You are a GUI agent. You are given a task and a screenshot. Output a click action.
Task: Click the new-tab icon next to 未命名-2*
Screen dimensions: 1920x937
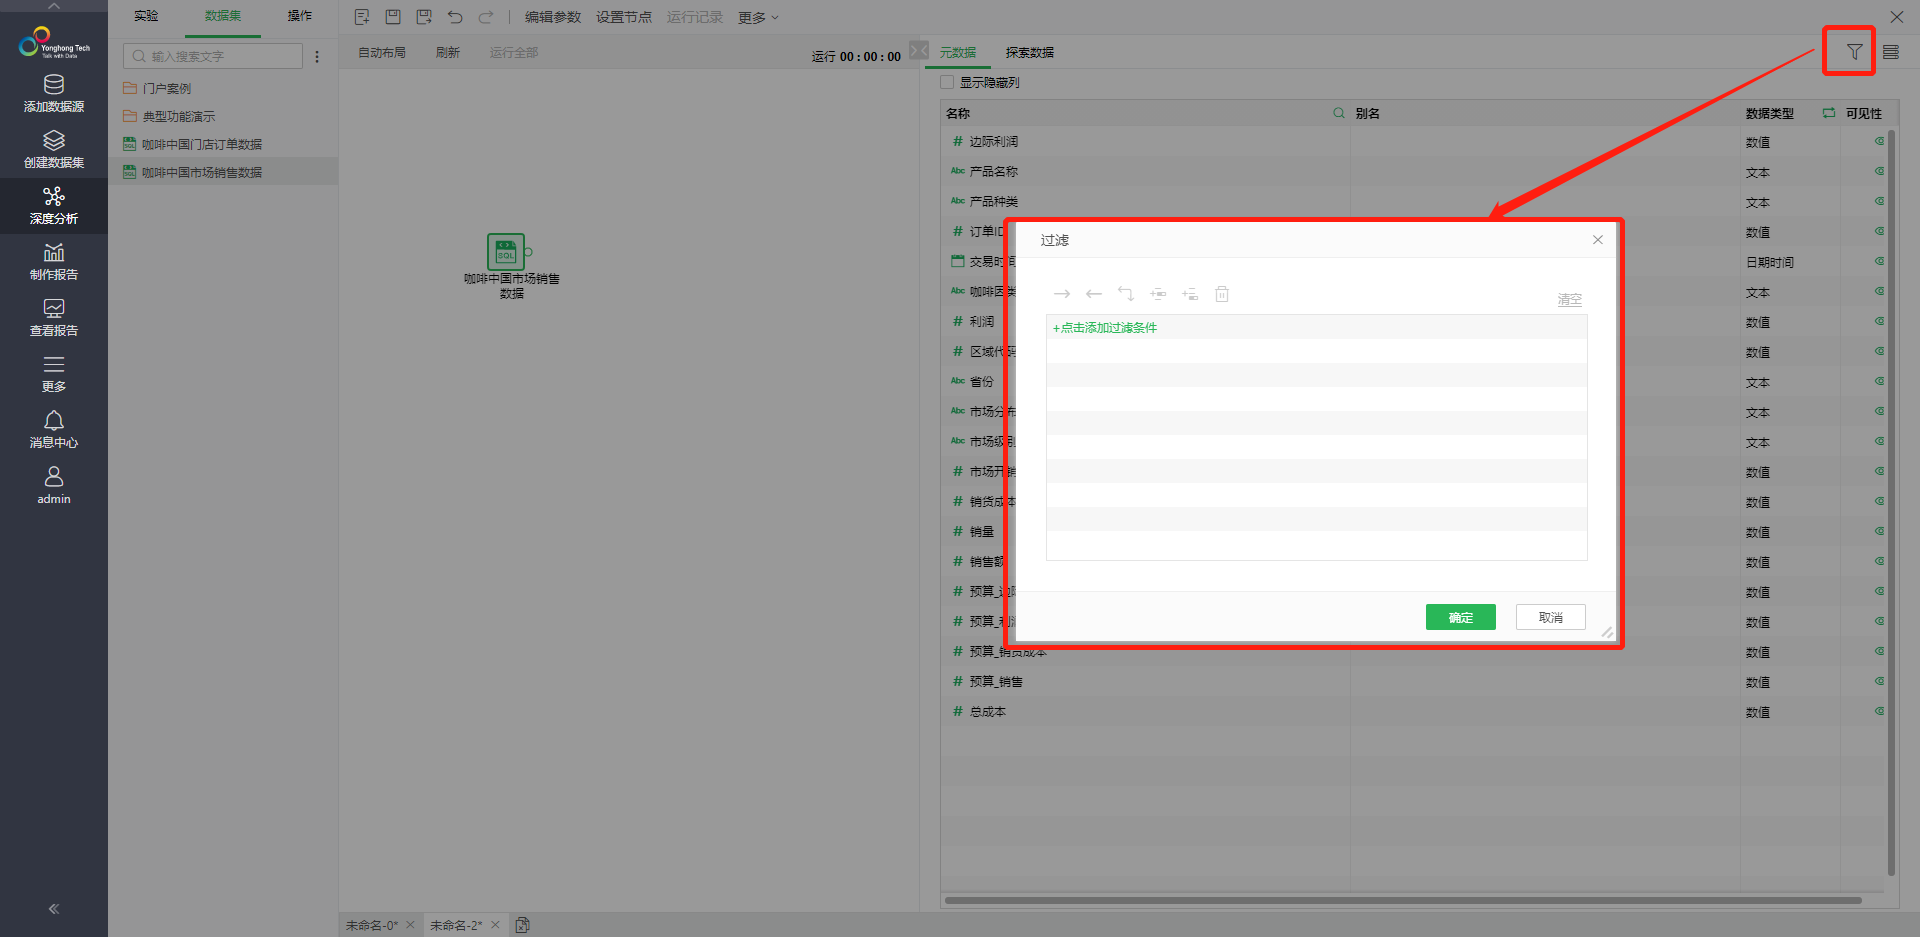click(522, 925)
